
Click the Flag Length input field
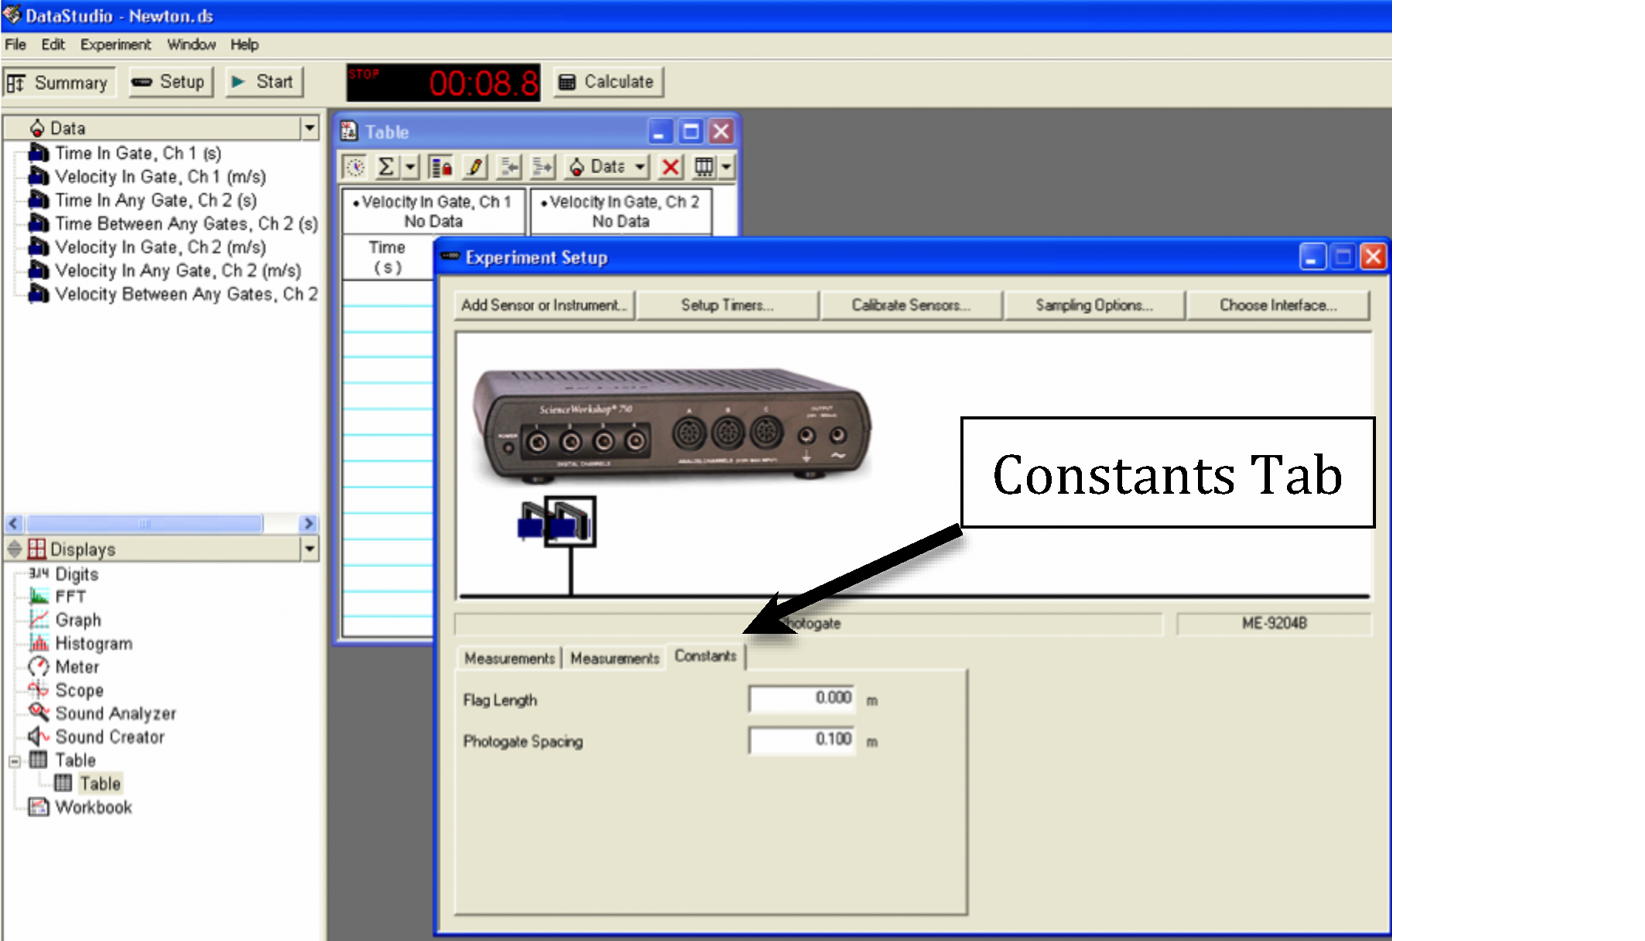click(801, 699)
